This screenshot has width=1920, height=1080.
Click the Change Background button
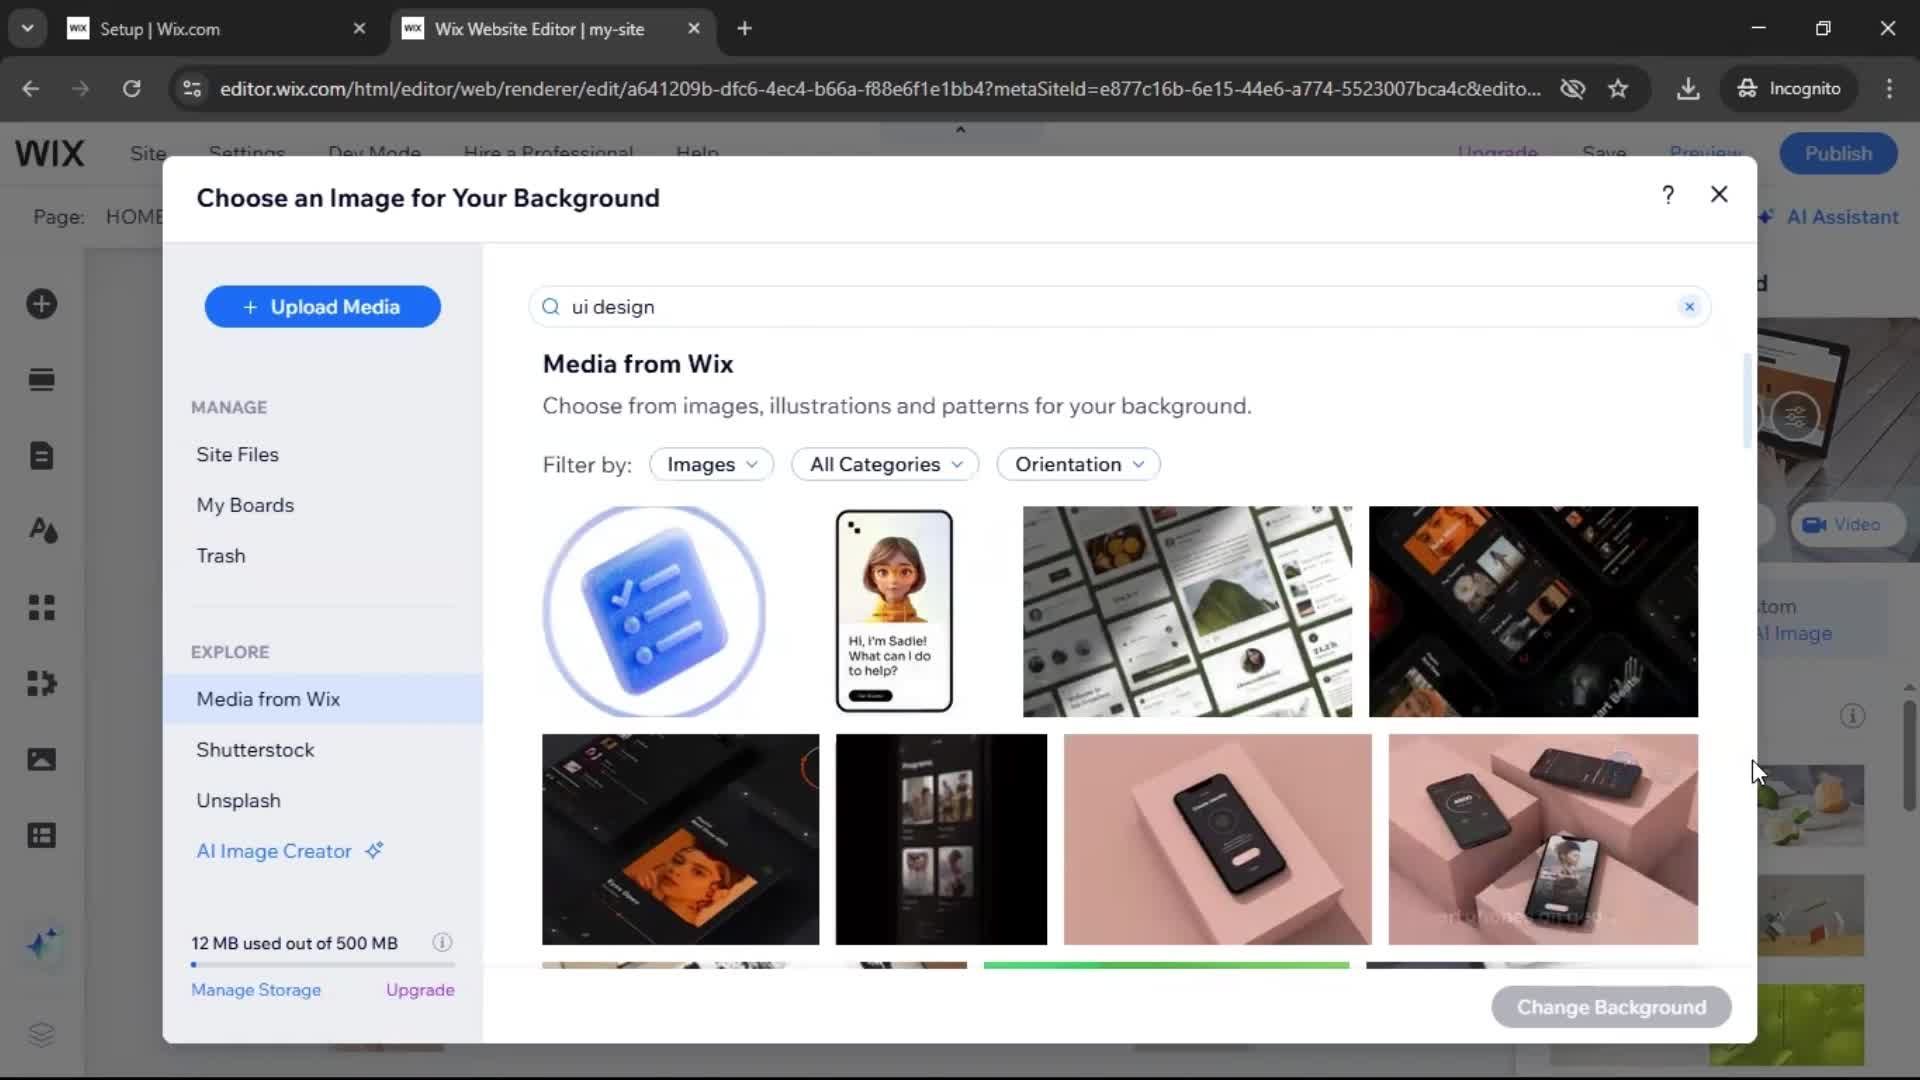click(1611, 1007)
